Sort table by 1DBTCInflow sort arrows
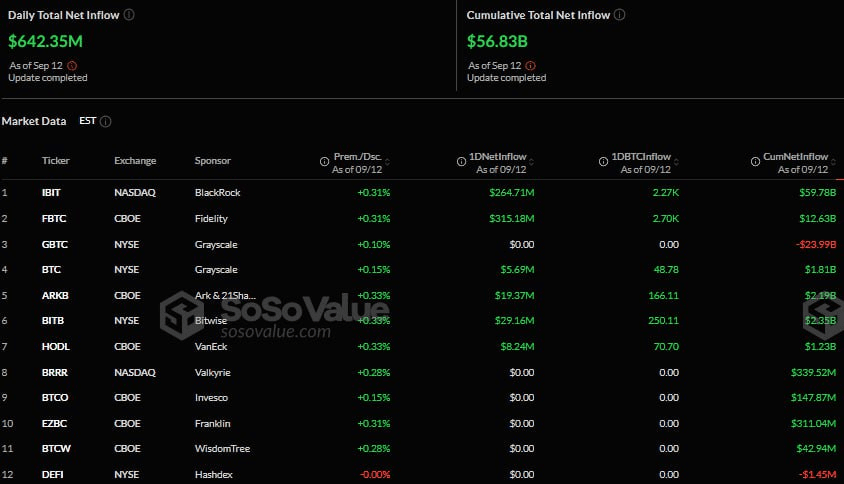 coord(676,162)
